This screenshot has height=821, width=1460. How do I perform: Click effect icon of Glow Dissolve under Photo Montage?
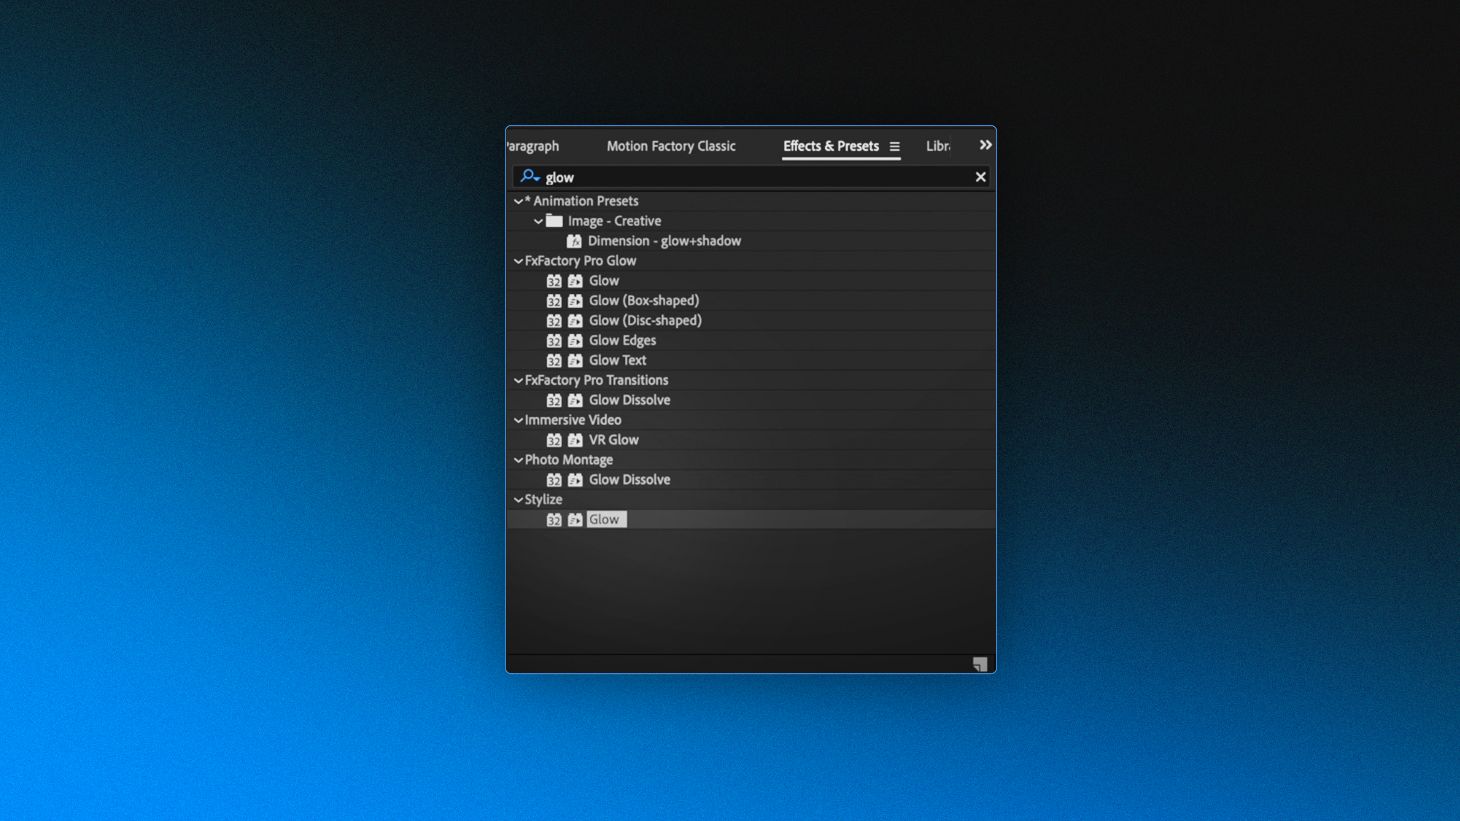[575, 480]
